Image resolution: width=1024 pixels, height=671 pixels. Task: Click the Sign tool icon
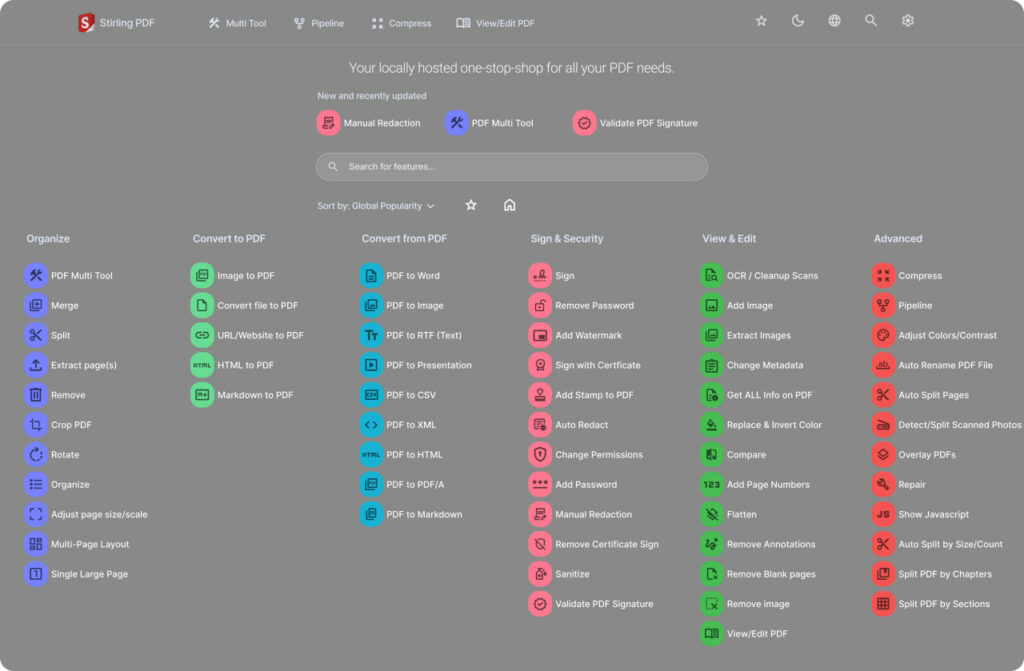[x=540, y=276]
